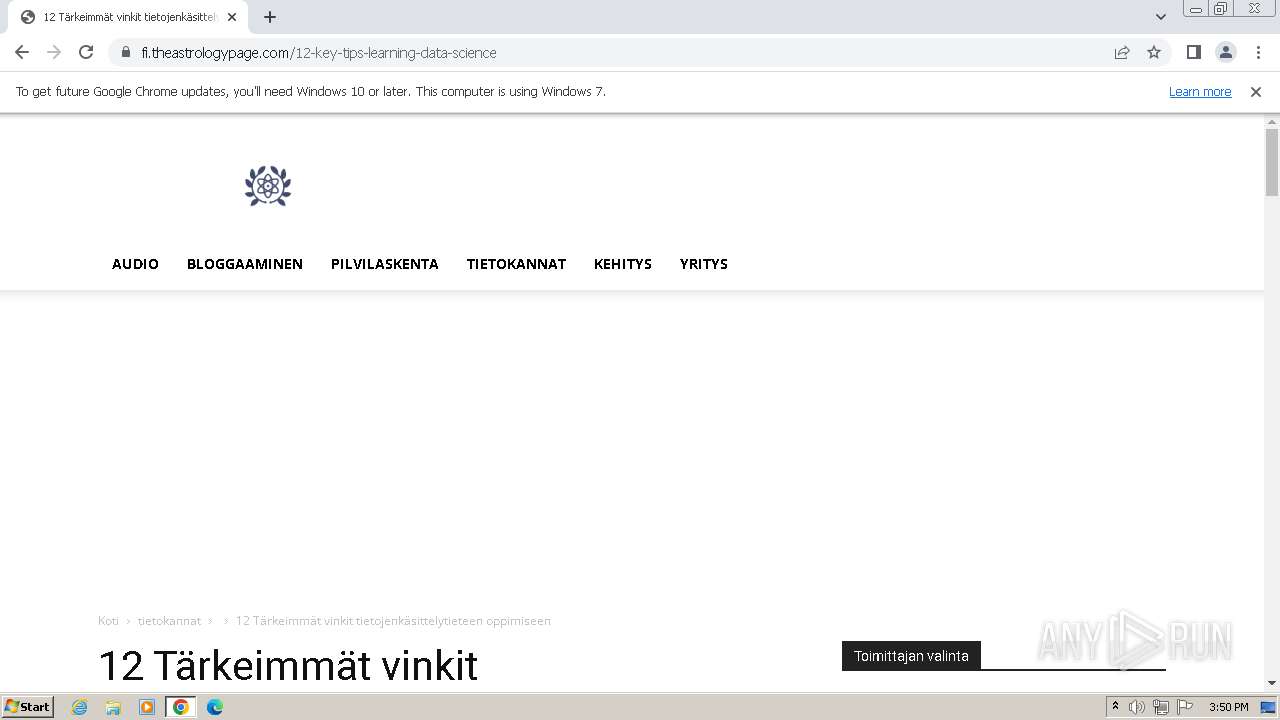The image size is (1280, 720).
Task: Open the TIETOKANNAT category
Action: pos(516,264)
